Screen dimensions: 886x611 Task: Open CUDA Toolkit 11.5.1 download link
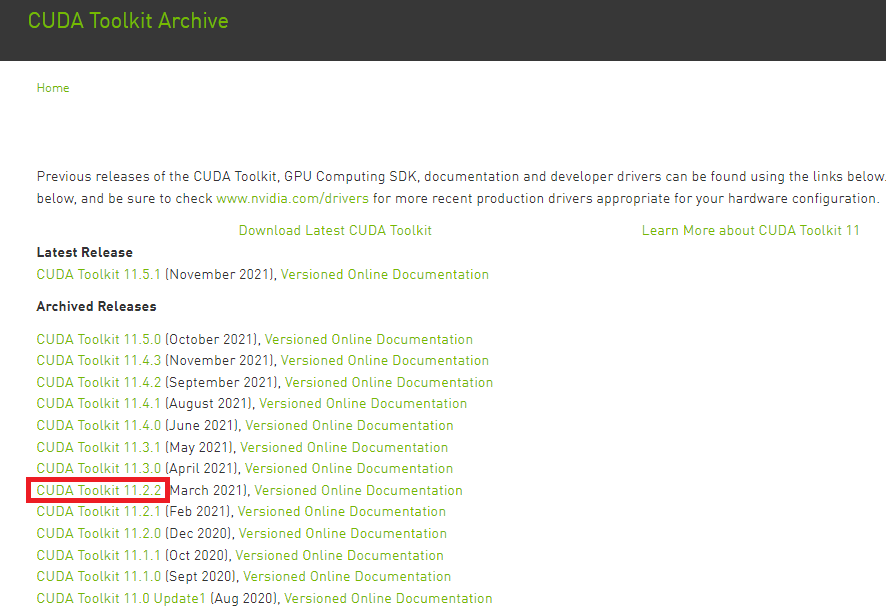[98, 275]
